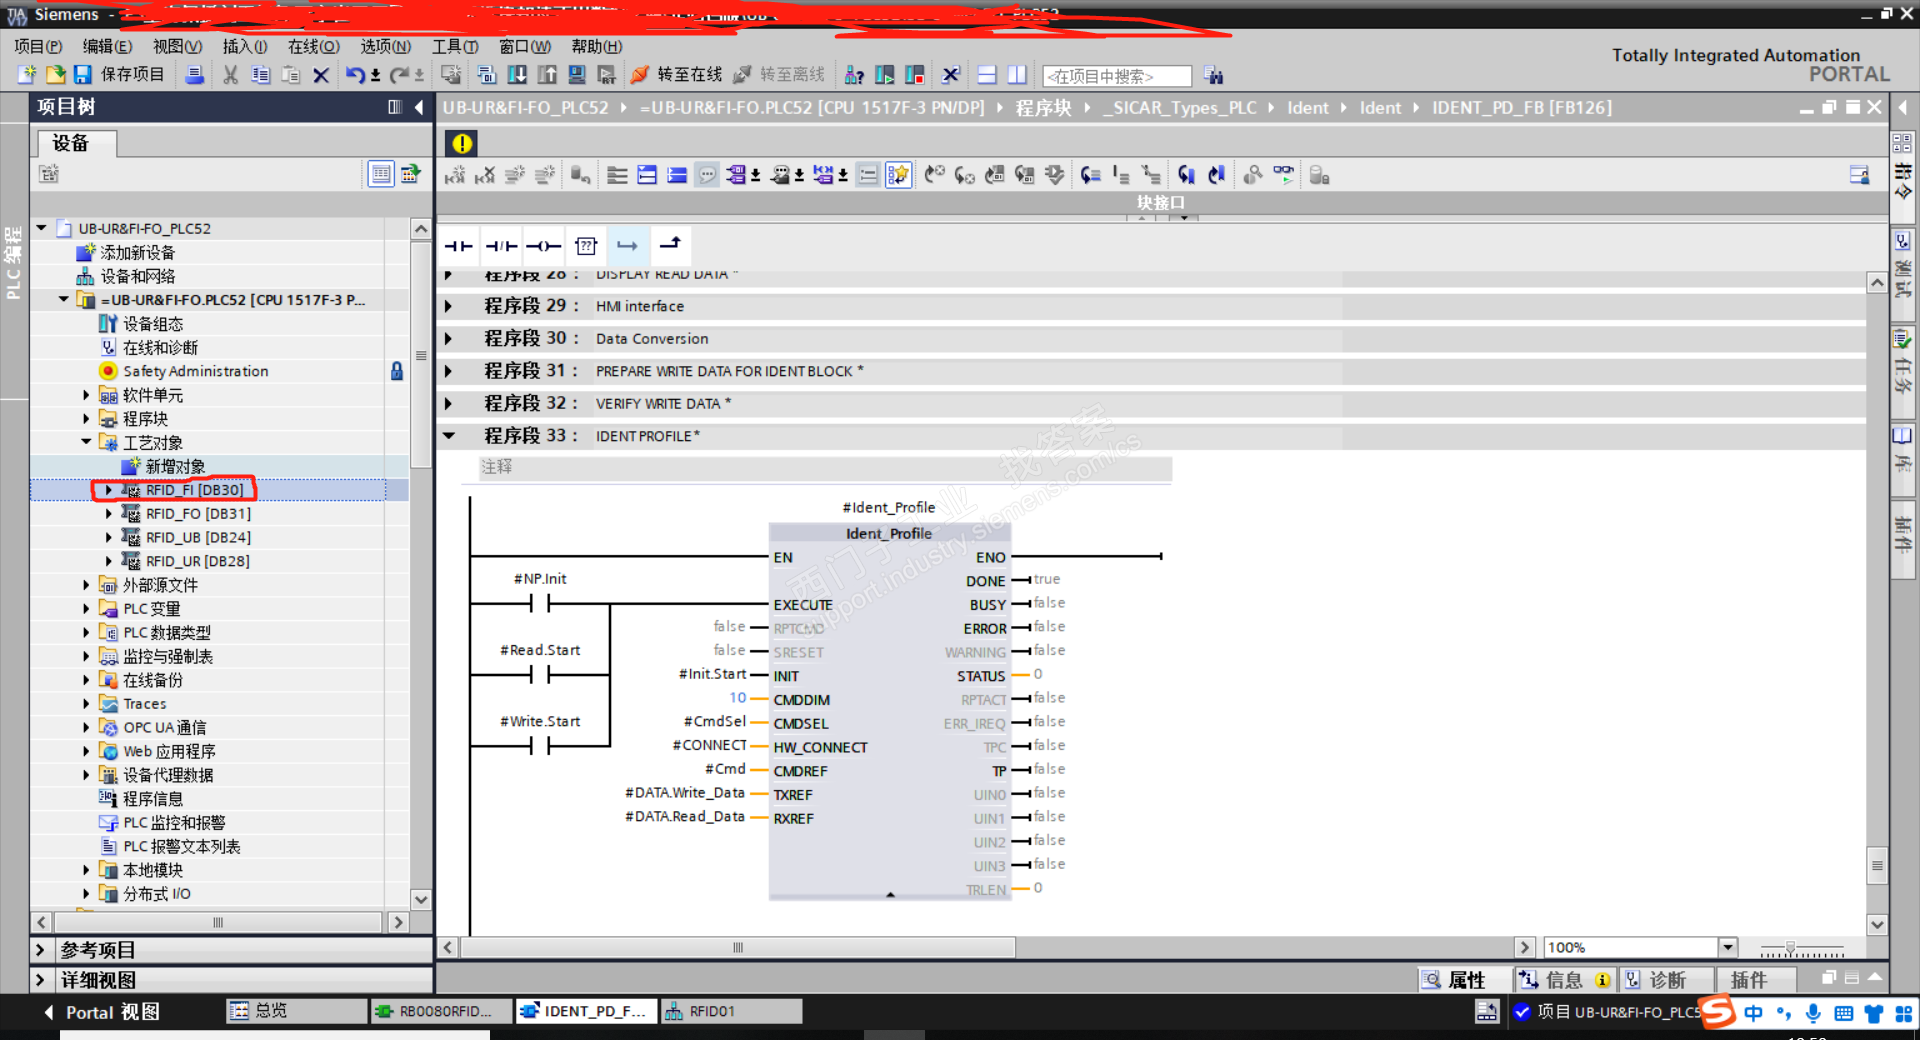
Task: Start the CPU from the toolbar
Action: pos(885,75)
